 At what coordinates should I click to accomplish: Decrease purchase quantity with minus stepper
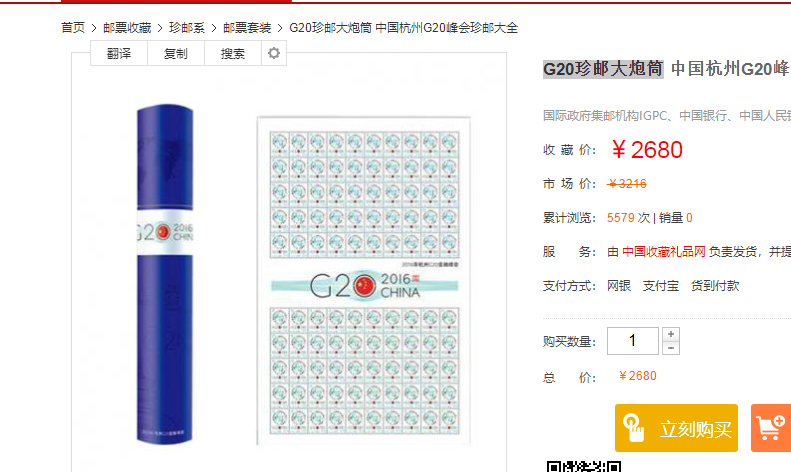click(670, 348)
